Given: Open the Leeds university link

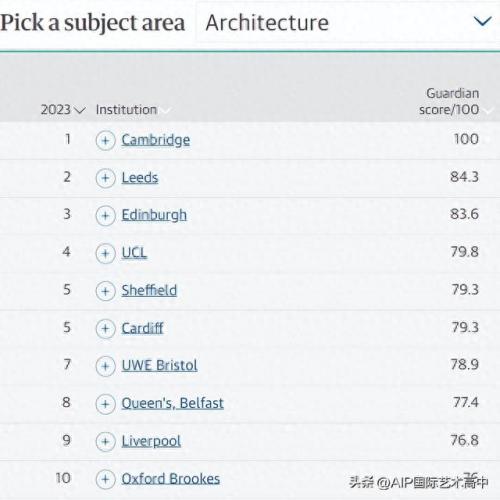Looking at the screenshot, I should pyautogui.click(x=140, y=178).
